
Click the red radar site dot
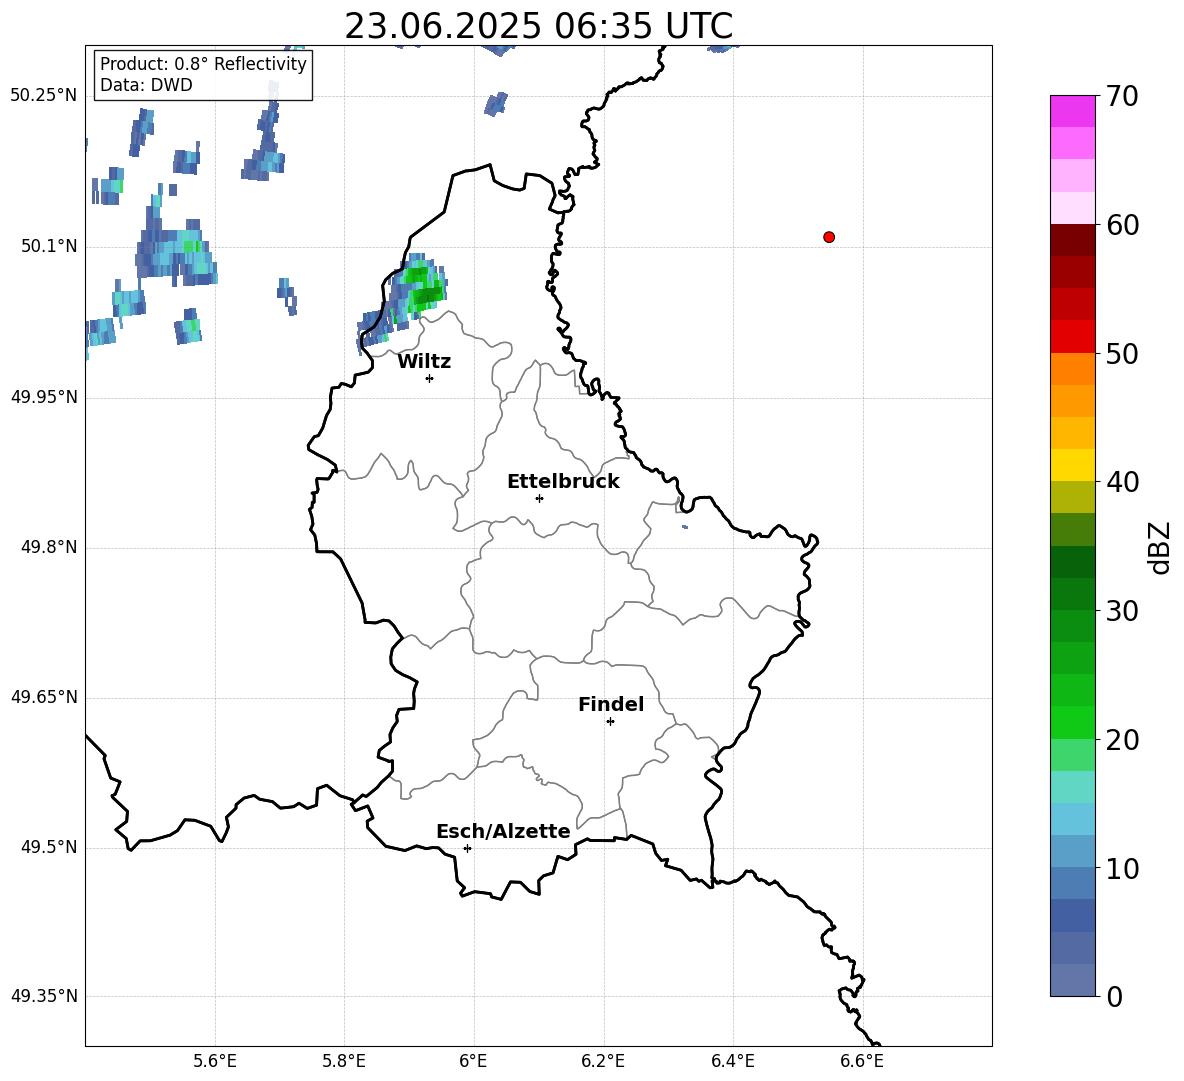(x=829, y=237)
